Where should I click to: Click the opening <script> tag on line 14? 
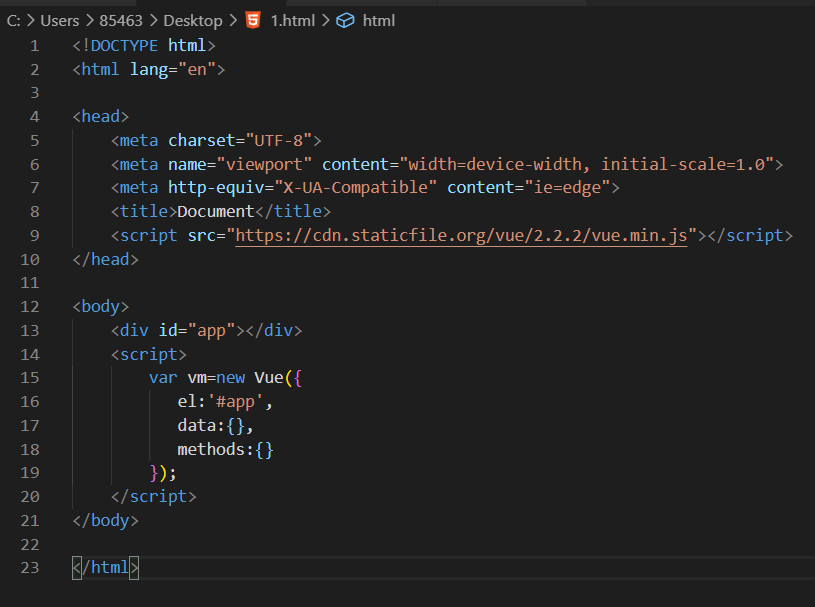[x=149, y=354]
